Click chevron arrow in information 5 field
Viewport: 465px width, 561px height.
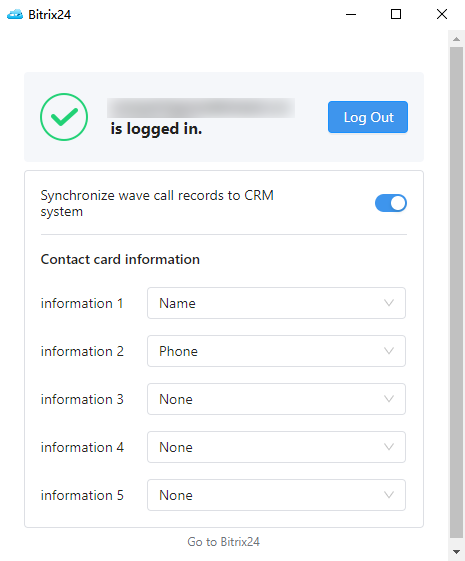[x=389, y=495]
